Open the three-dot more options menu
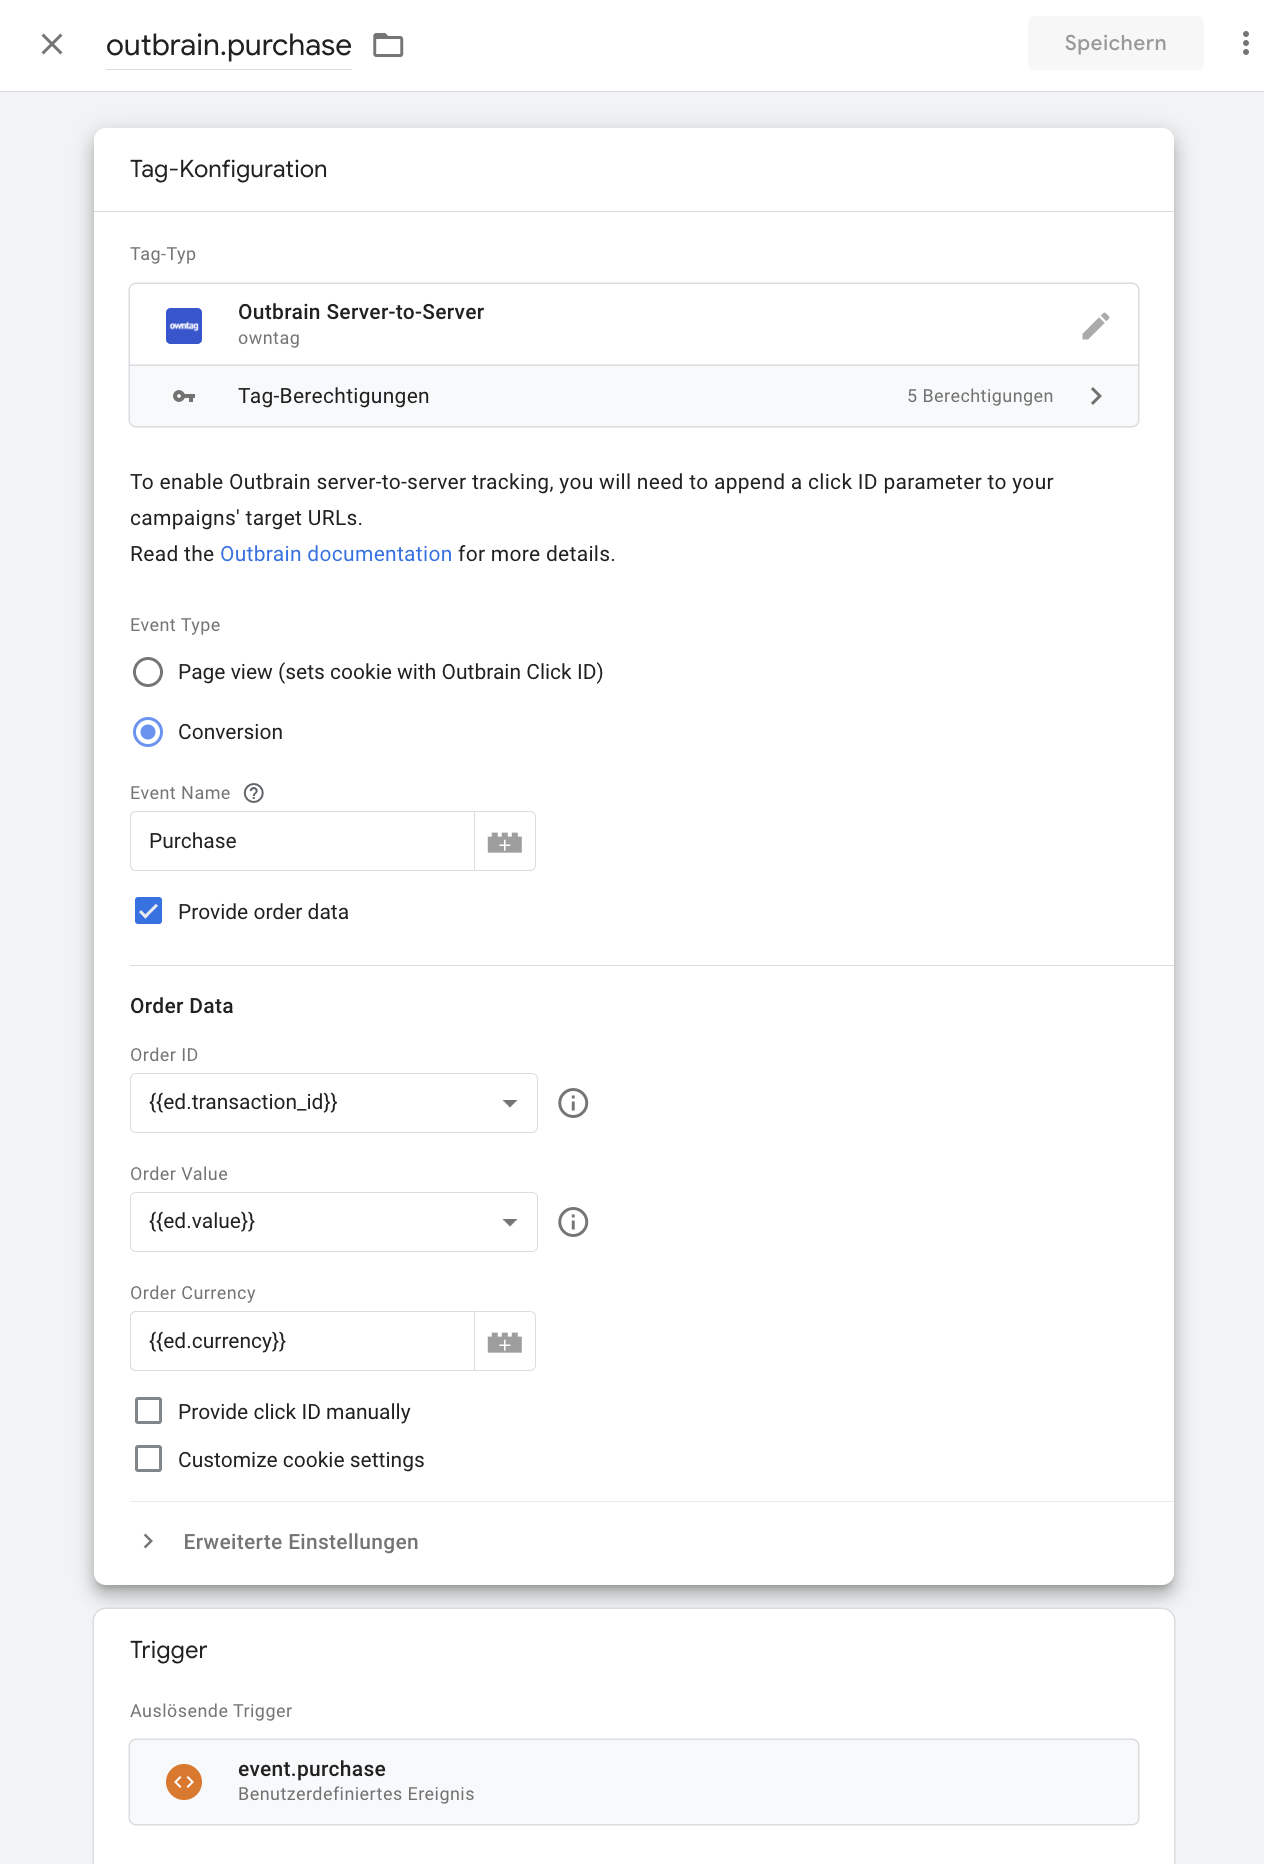 coord(1245,43)
